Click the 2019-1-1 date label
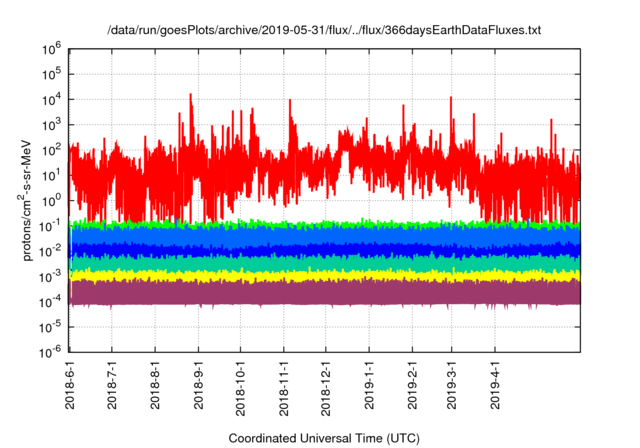 (369, 384)
